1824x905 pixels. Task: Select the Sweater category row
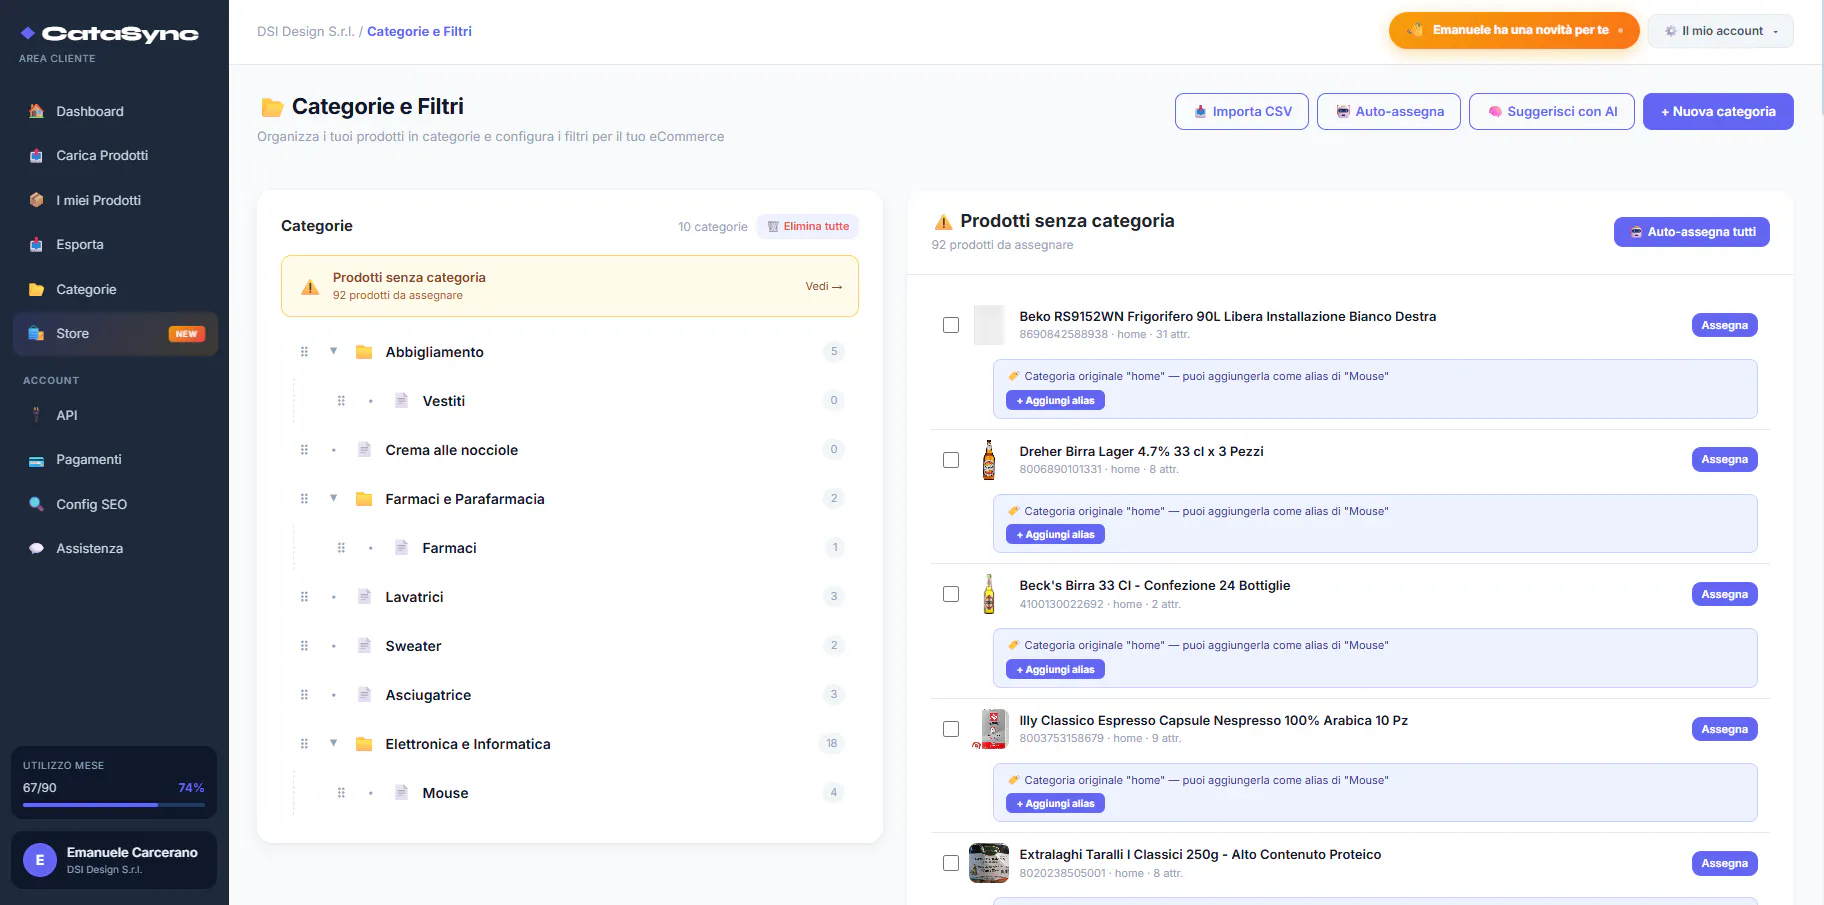pyautogui.click(x=571, y=646)
